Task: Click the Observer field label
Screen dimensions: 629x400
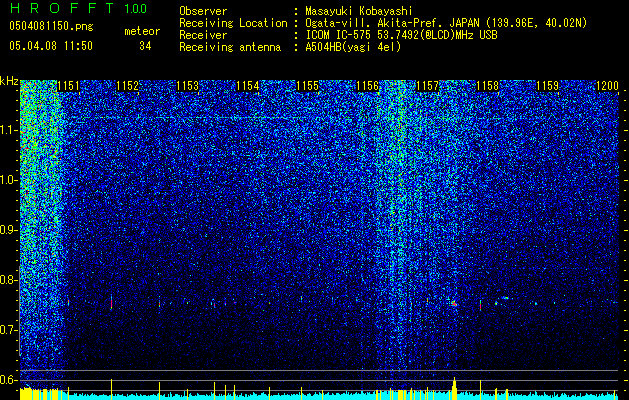Action: coord(203,11)
